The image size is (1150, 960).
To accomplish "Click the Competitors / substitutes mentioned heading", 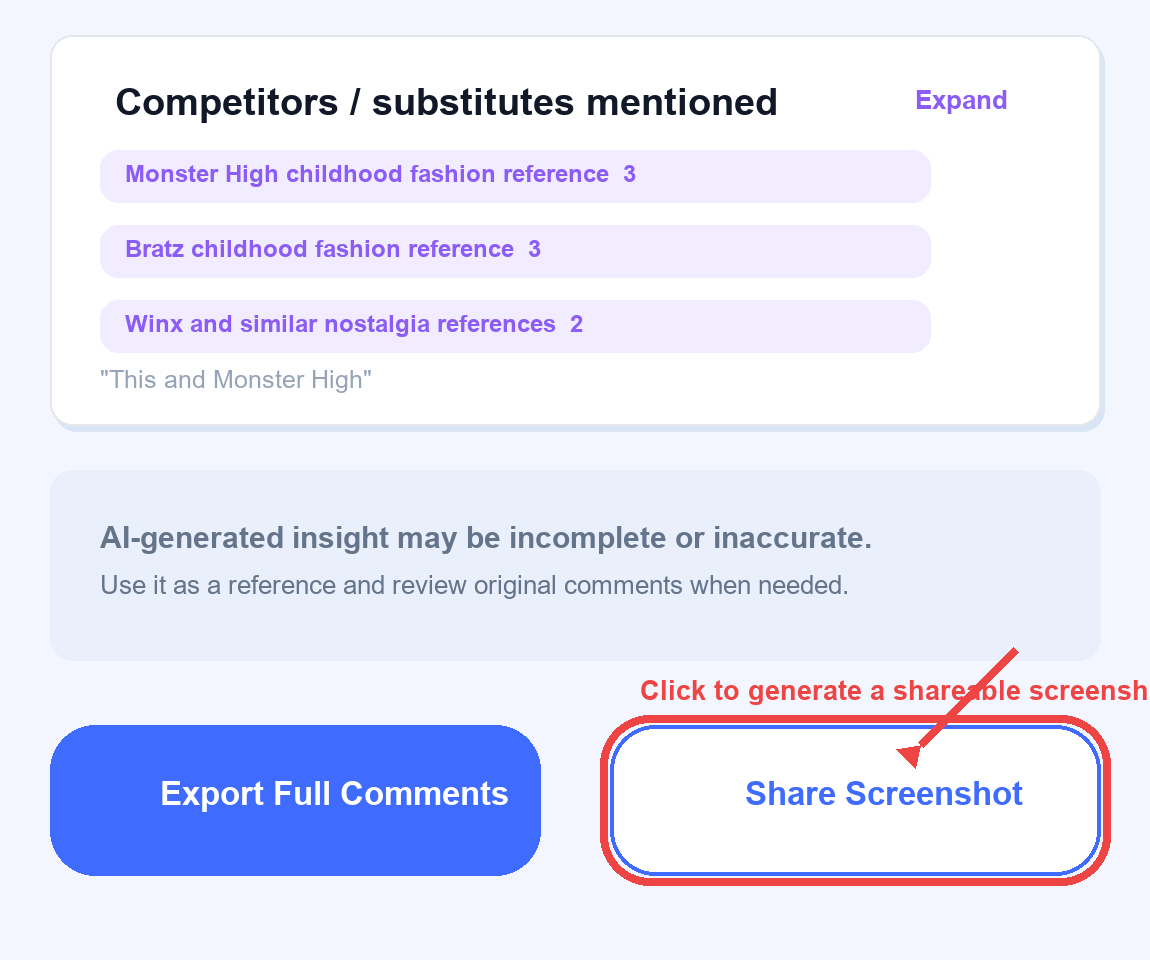I will point(446,102).
